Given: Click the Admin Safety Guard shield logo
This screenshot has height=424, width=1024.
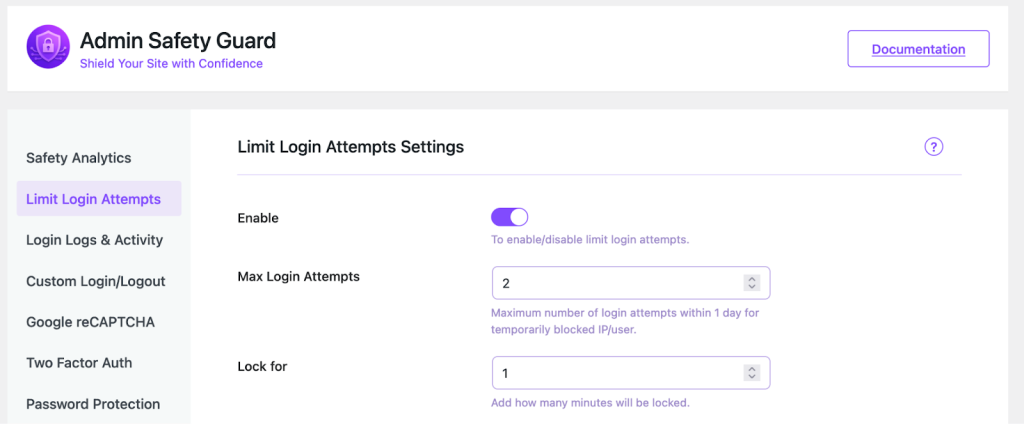Looking at the screenshot, I should pos(47,48).
